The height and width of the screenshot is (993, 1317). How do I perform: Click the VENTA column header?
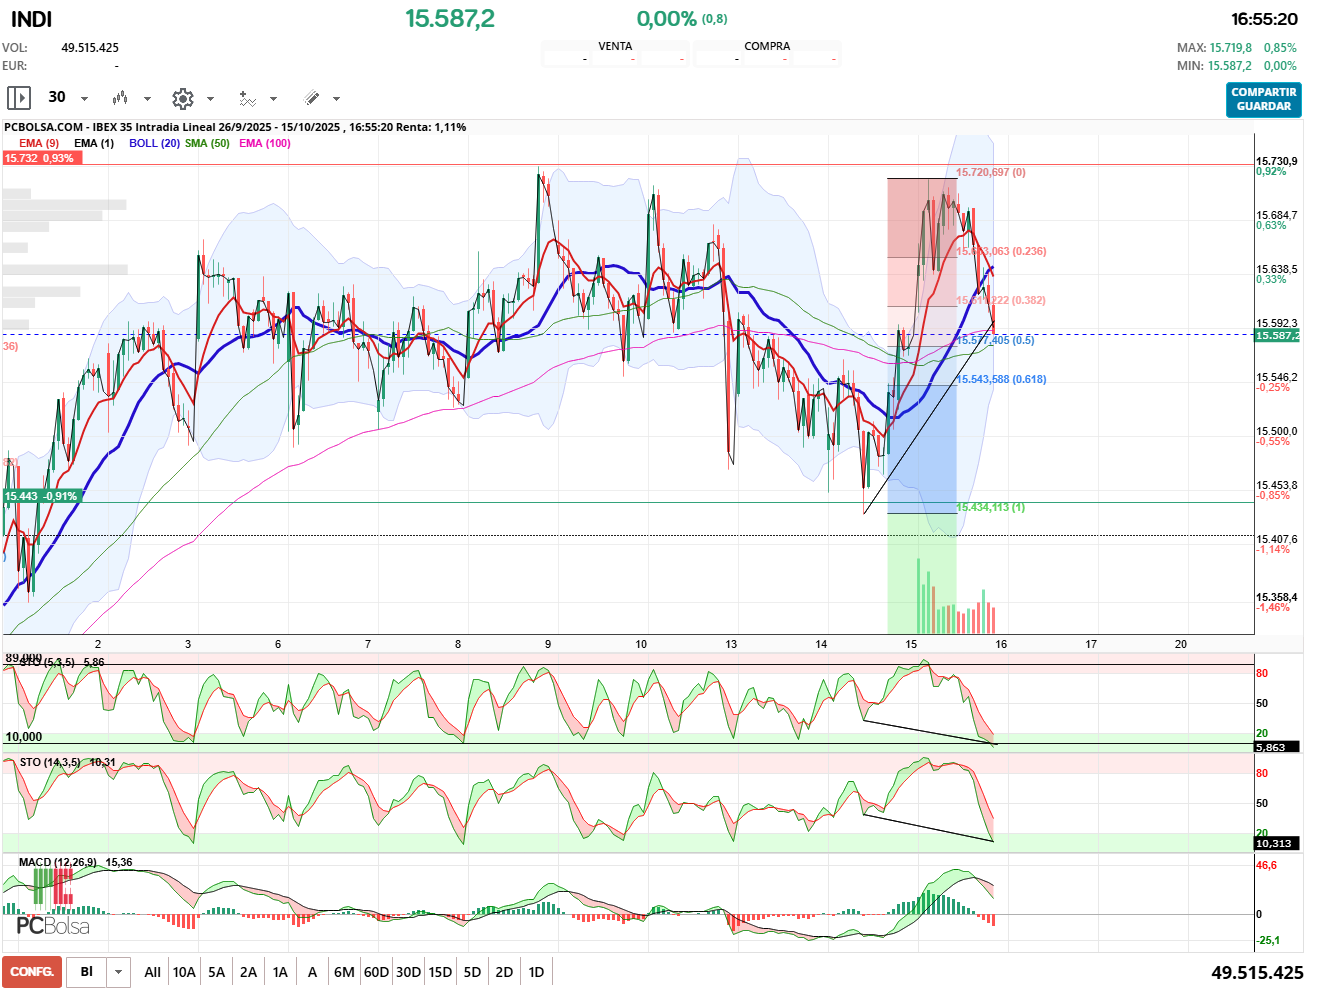pos(615,46)
